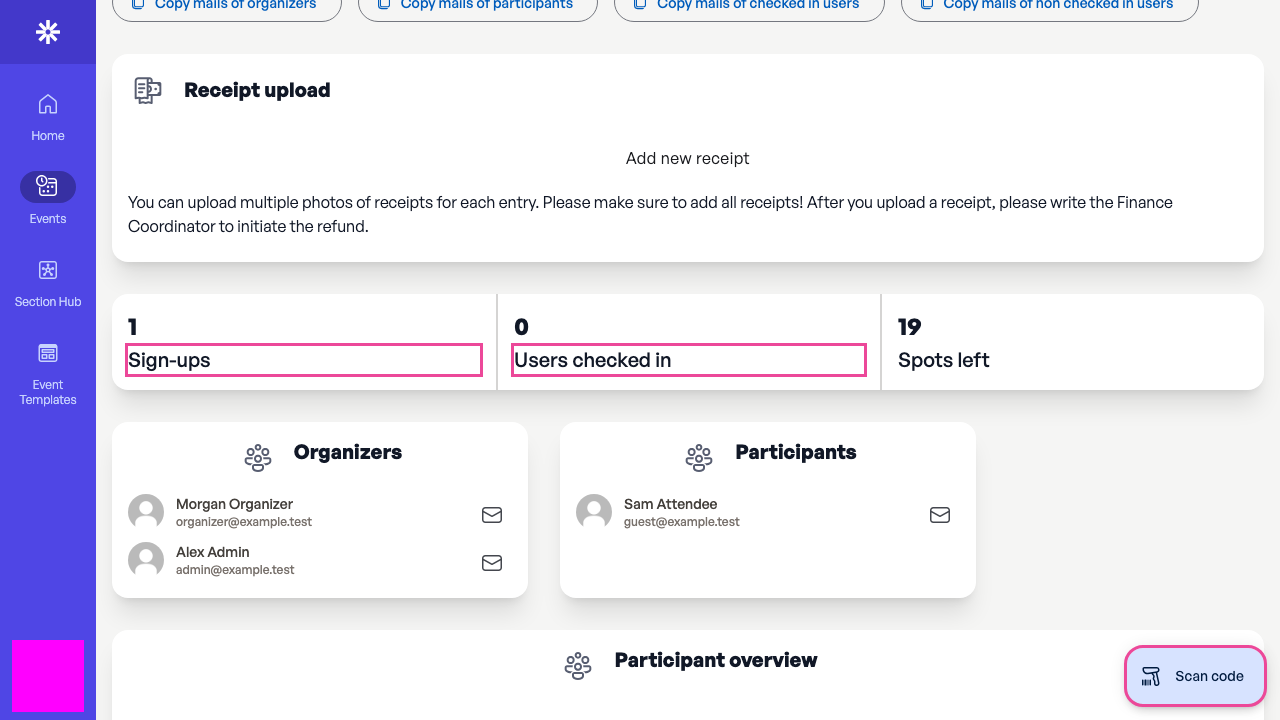Copy mails of checked in users
Image resolution: width=1280 pixels, height=720 pixels.
(x=749, y=6)
